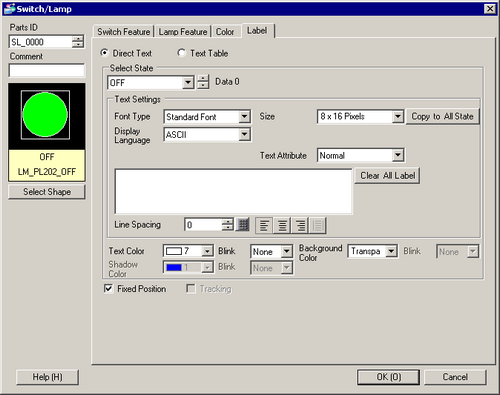This screenshot has width=500, height=395.
Task: Select the Label tab
Action: click(x=257, y=31)
